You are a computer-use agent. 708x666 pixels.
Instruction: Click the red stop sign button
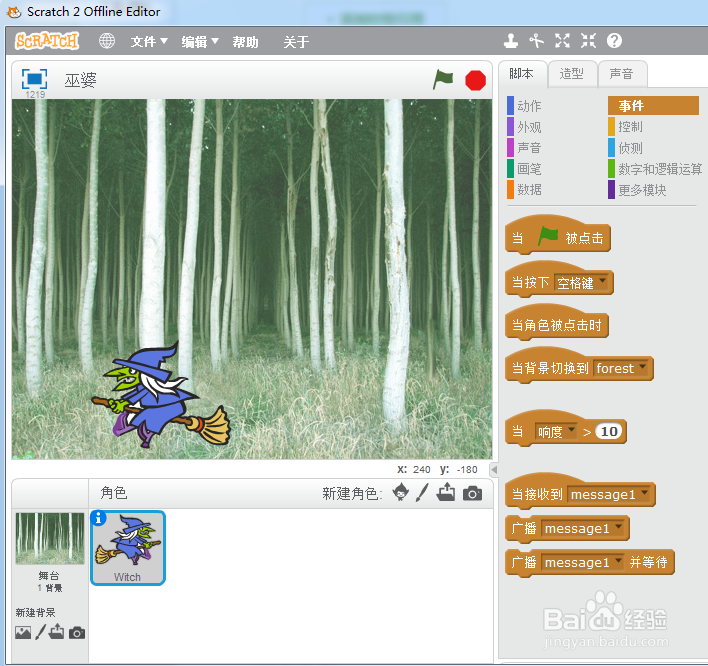click(x=475, y=80)
